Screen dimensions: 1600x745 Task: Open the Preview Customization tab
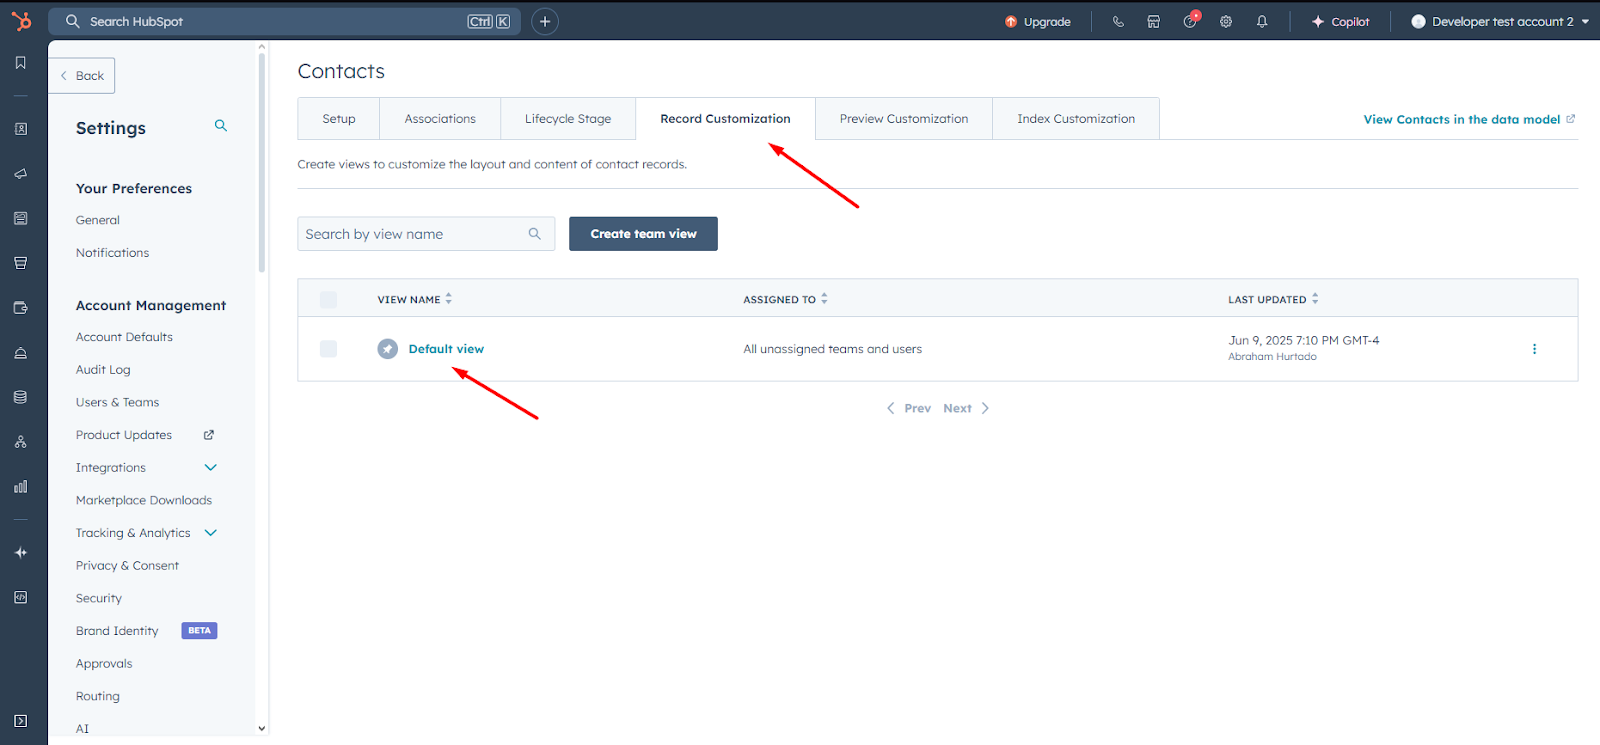tap(904, 119)
